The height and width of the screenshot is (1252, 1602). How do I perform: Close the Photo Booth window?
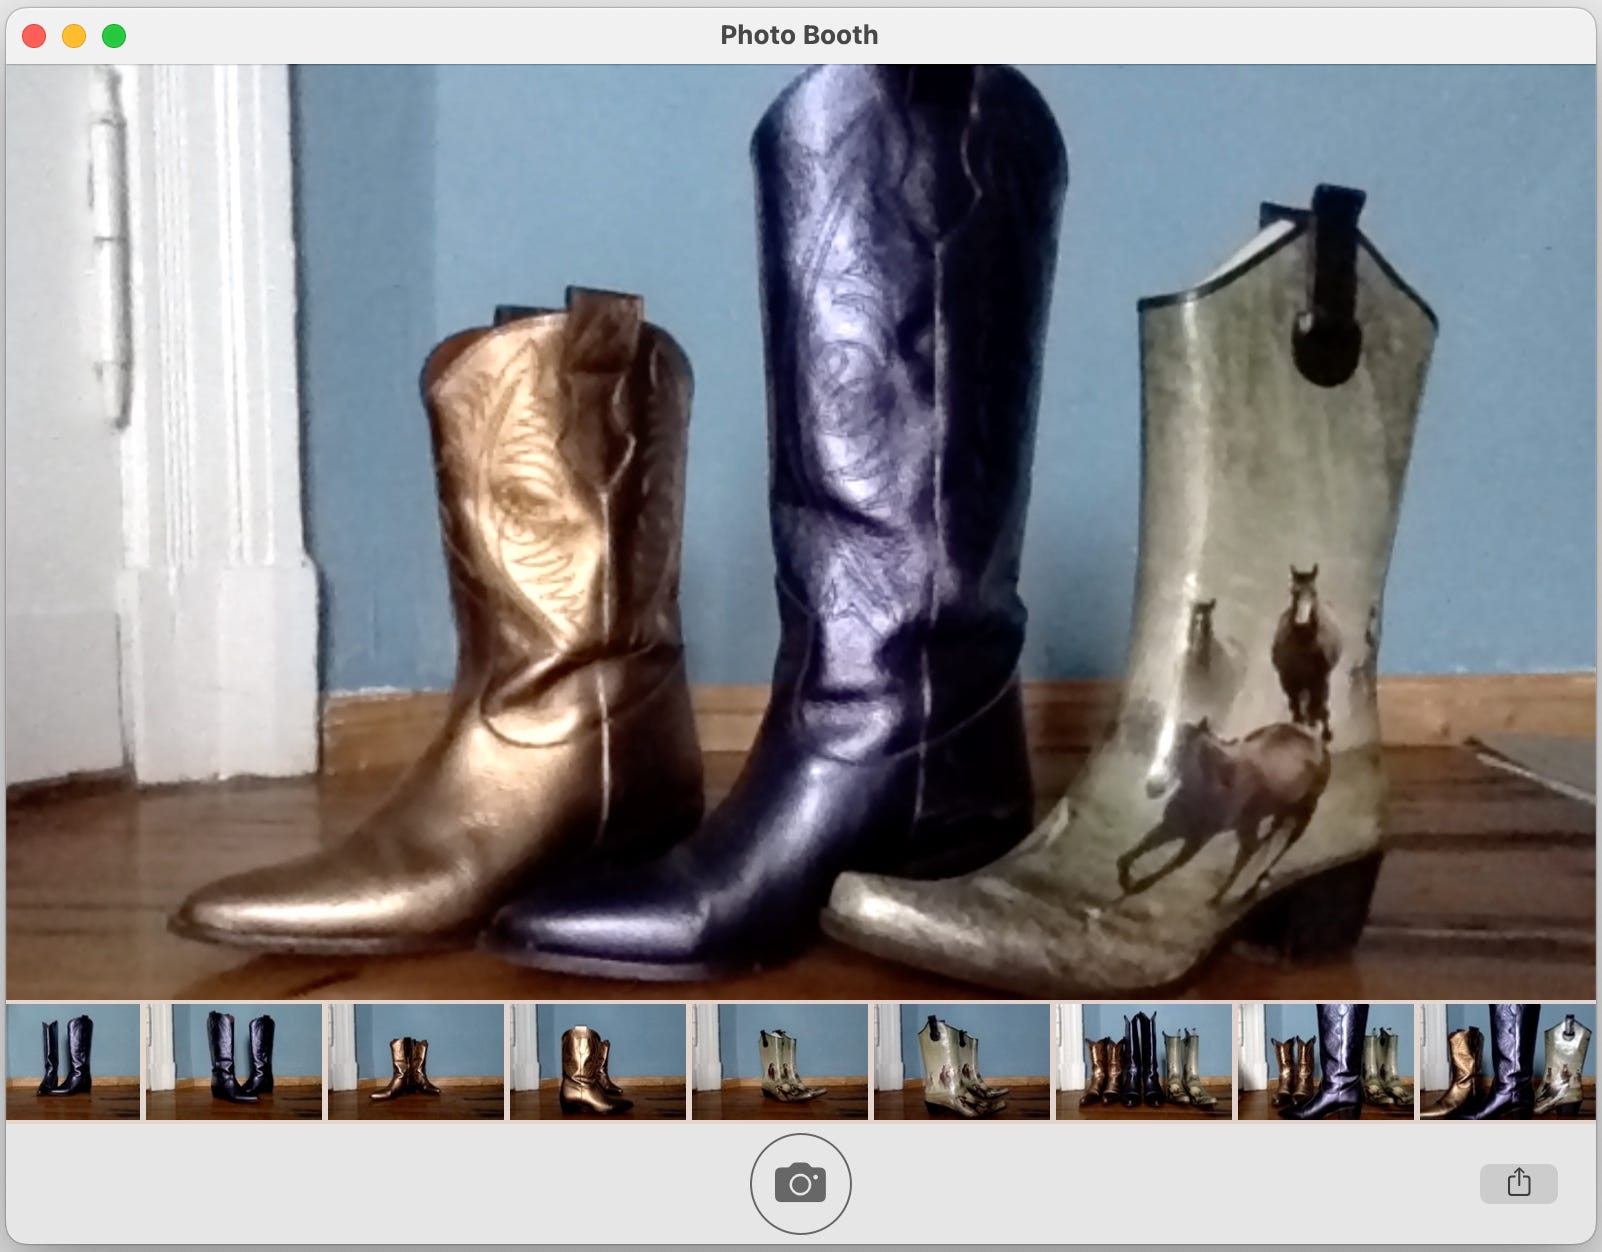[34, 36]
